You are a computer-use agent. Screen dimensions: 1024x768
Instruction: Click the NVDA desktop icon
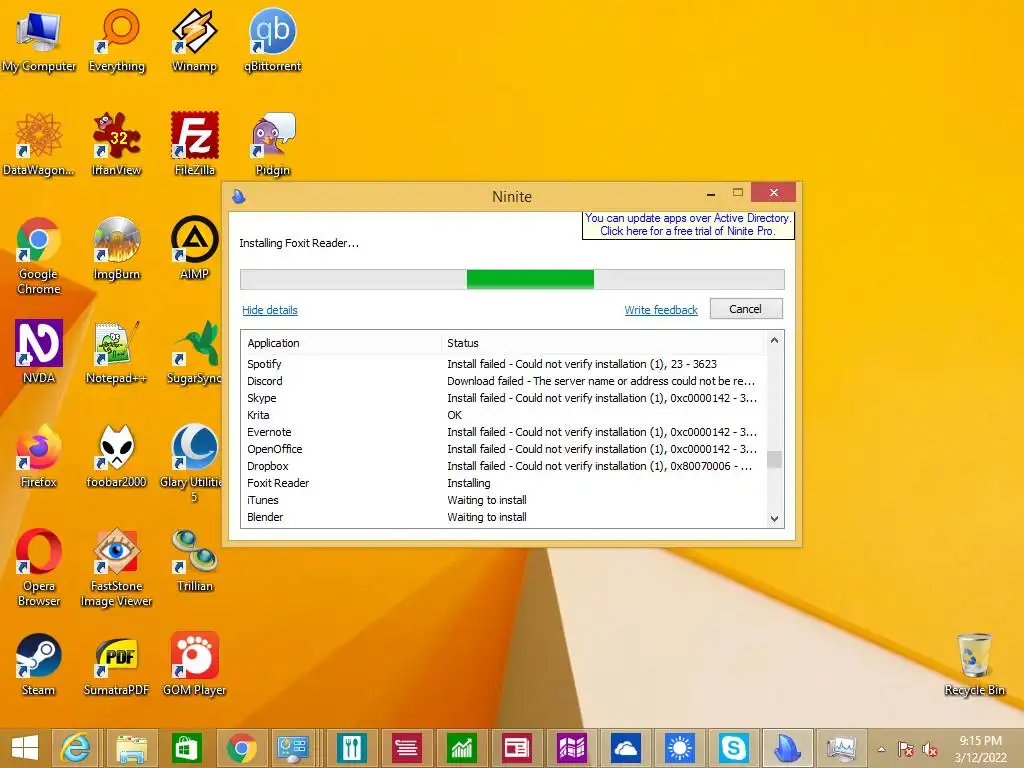pyautogui.click(x=39, y=351)
